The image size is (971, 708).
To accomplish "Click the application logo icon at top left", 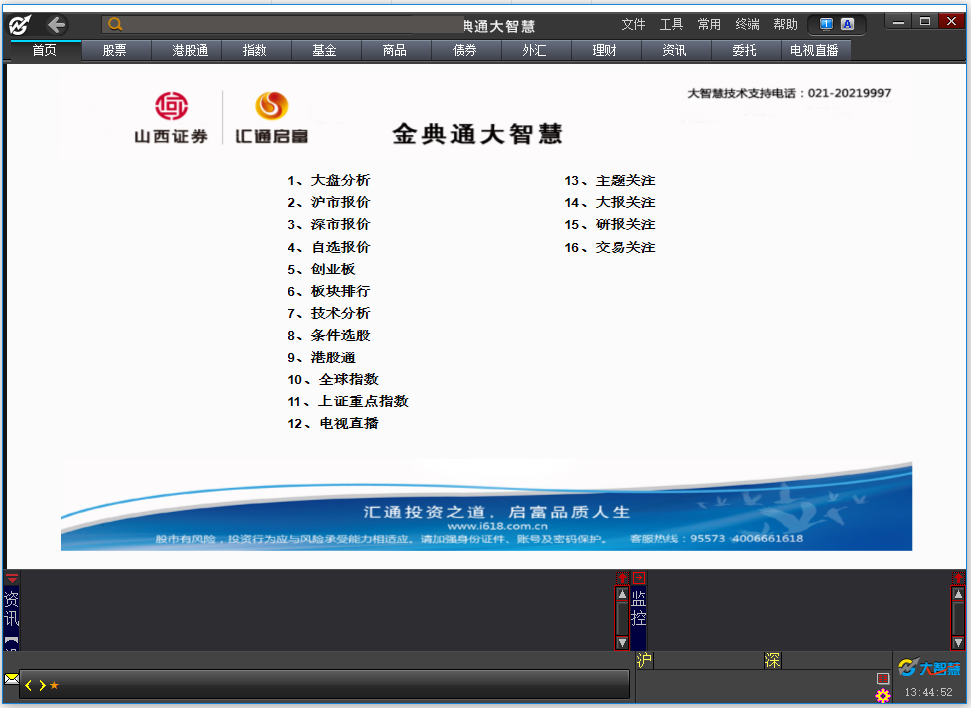I will click(x=20, y=25).
